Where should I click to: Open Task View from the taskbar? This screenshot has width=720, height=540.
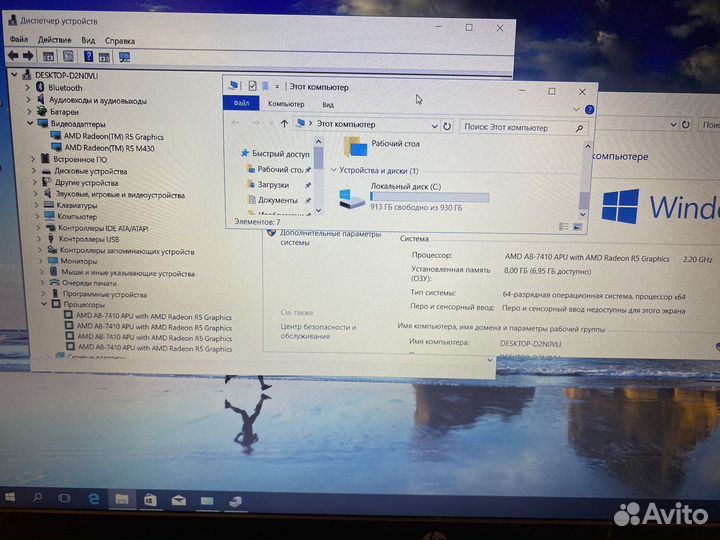tap(64, 498)
